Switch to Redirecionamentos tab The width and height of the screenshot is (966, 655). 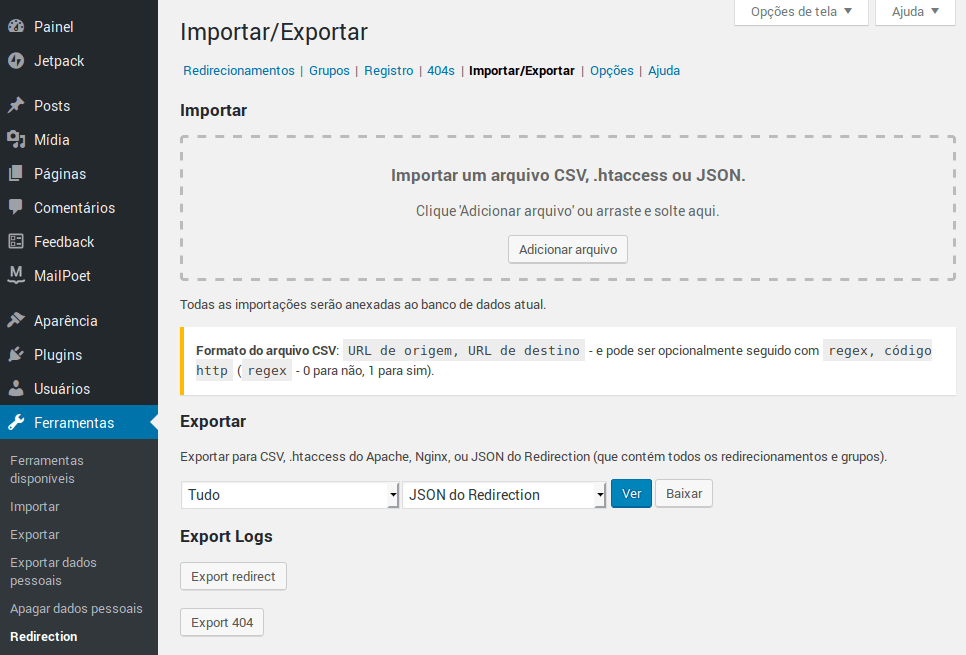pos(239,70)
